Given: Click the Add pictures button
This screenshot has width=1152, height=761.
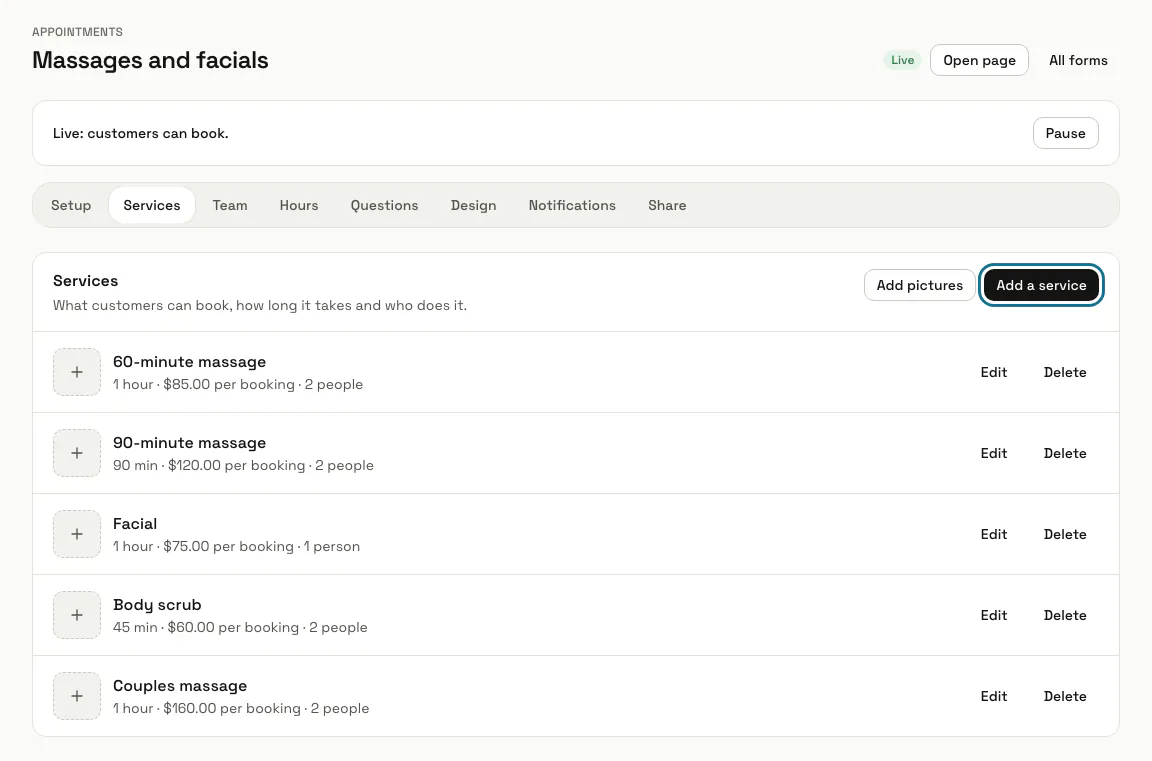Looking at the screenshot, I should pyautogui.click(x=919, y=285).
